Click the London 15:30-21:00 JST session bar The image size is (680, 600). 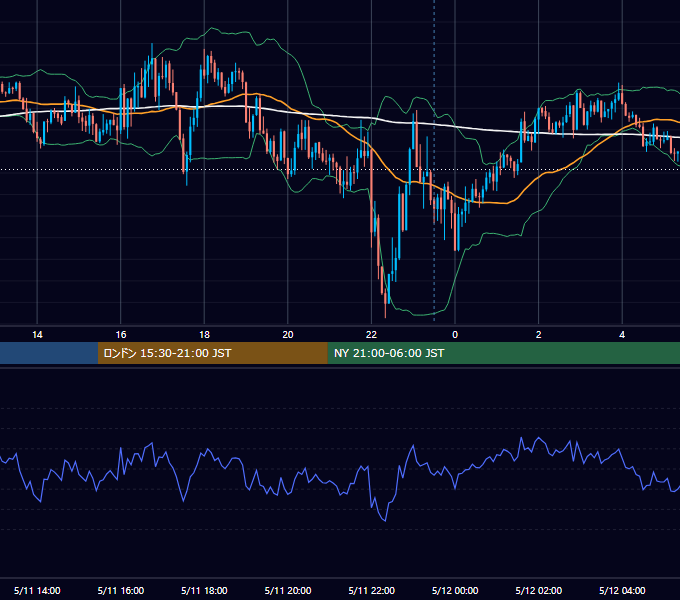[x=212, y=353]
